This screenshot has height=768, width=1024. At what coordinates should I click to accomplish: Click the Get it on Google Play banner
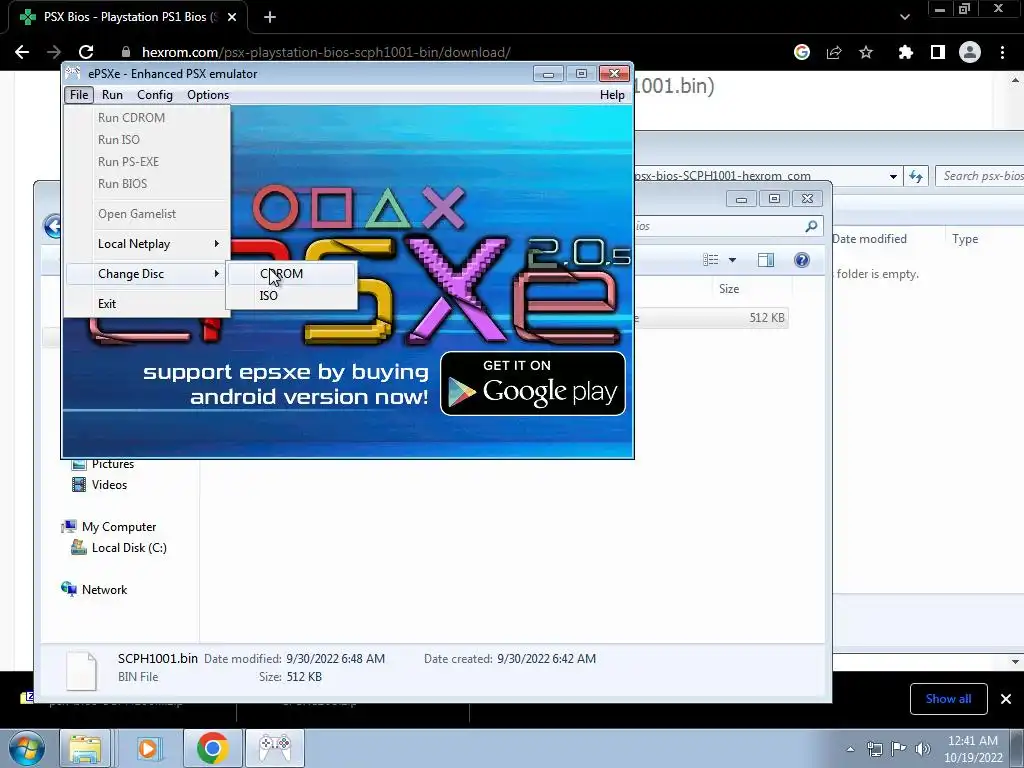pyautogui.click(x=533, y=384)
